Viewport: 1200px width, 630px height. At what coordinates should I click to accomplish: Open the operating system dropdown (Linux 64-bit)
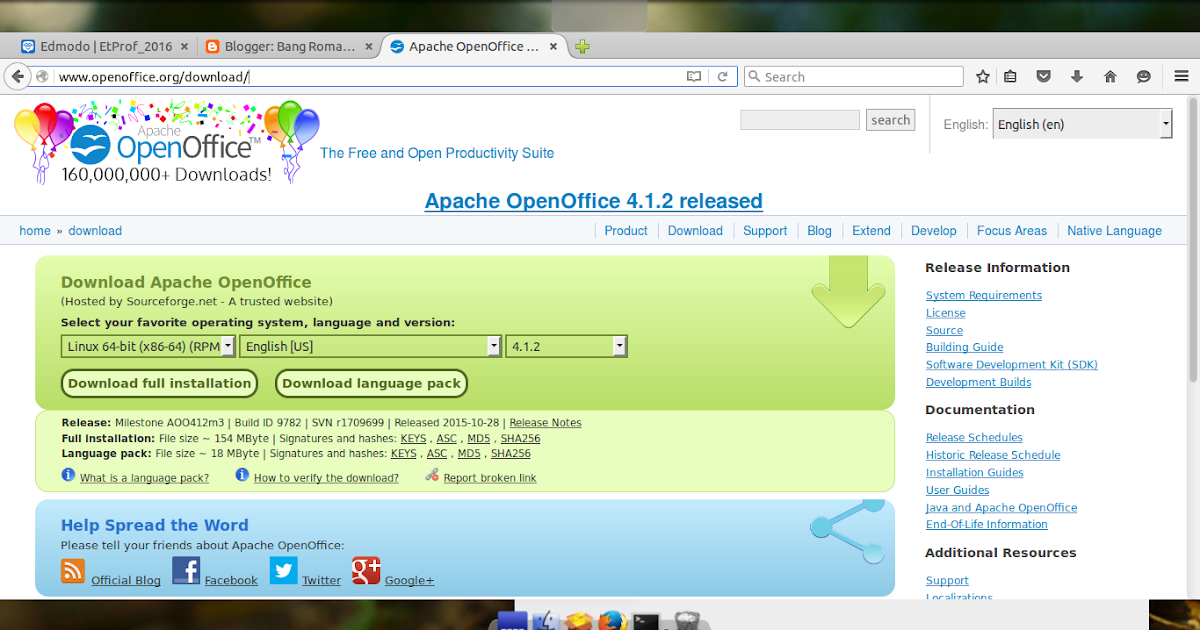coord(148,346)
